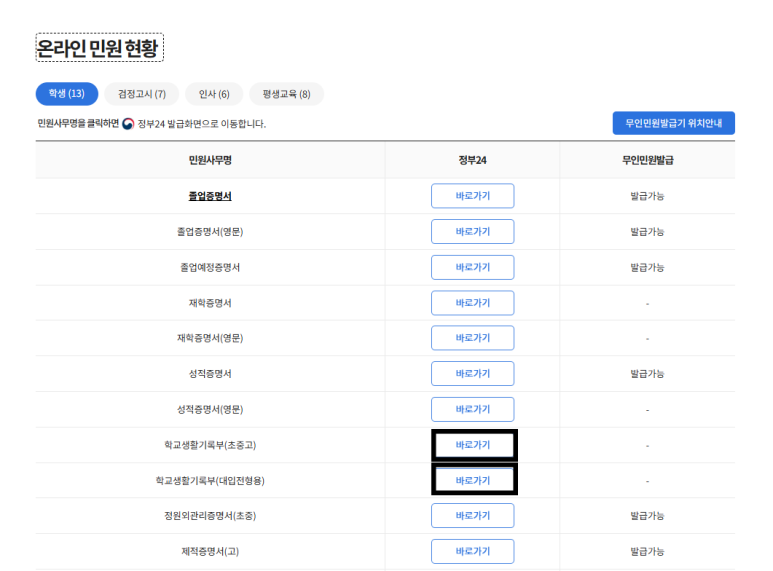This screenshot has width=773, height=571.
Task: Click the 무인민원발급 column header
Action: click(647, 160)
